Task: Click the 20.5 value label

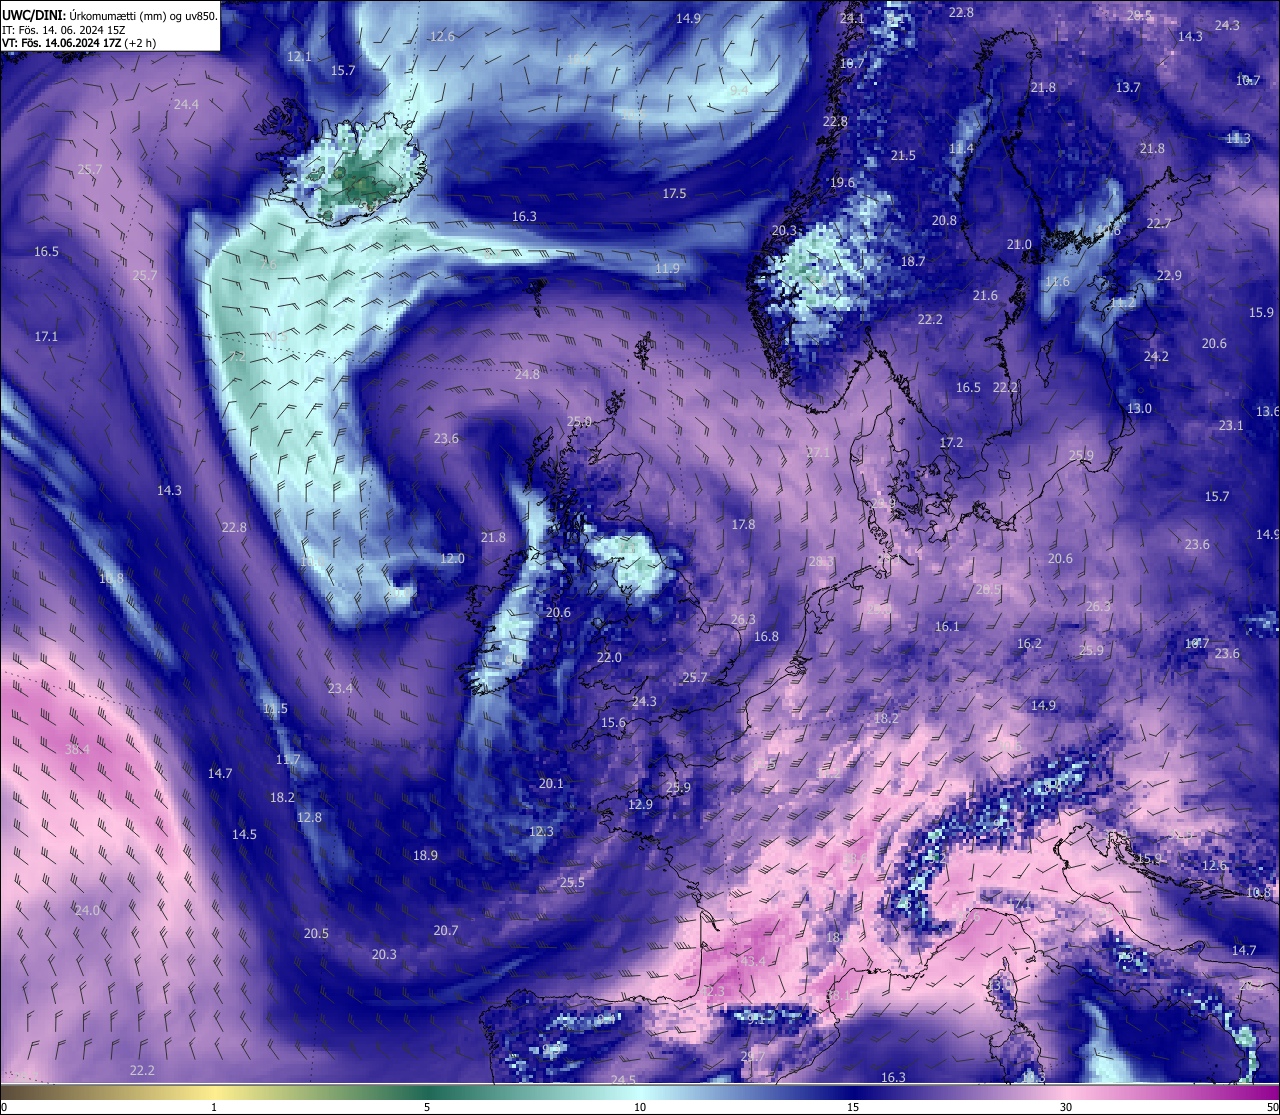Action: [x=316, y=933]
